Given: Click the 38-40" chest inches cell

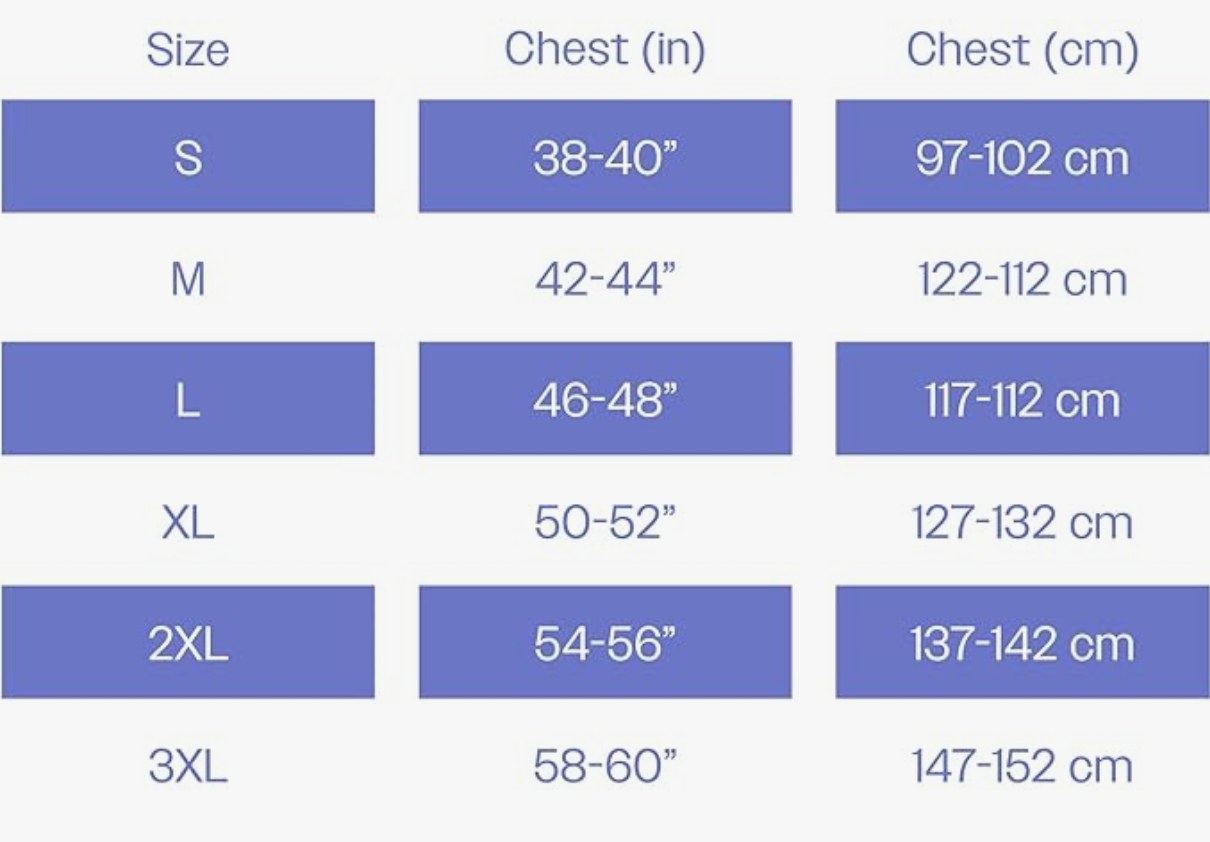Looking at the screenshot, I should pos(605,156).
